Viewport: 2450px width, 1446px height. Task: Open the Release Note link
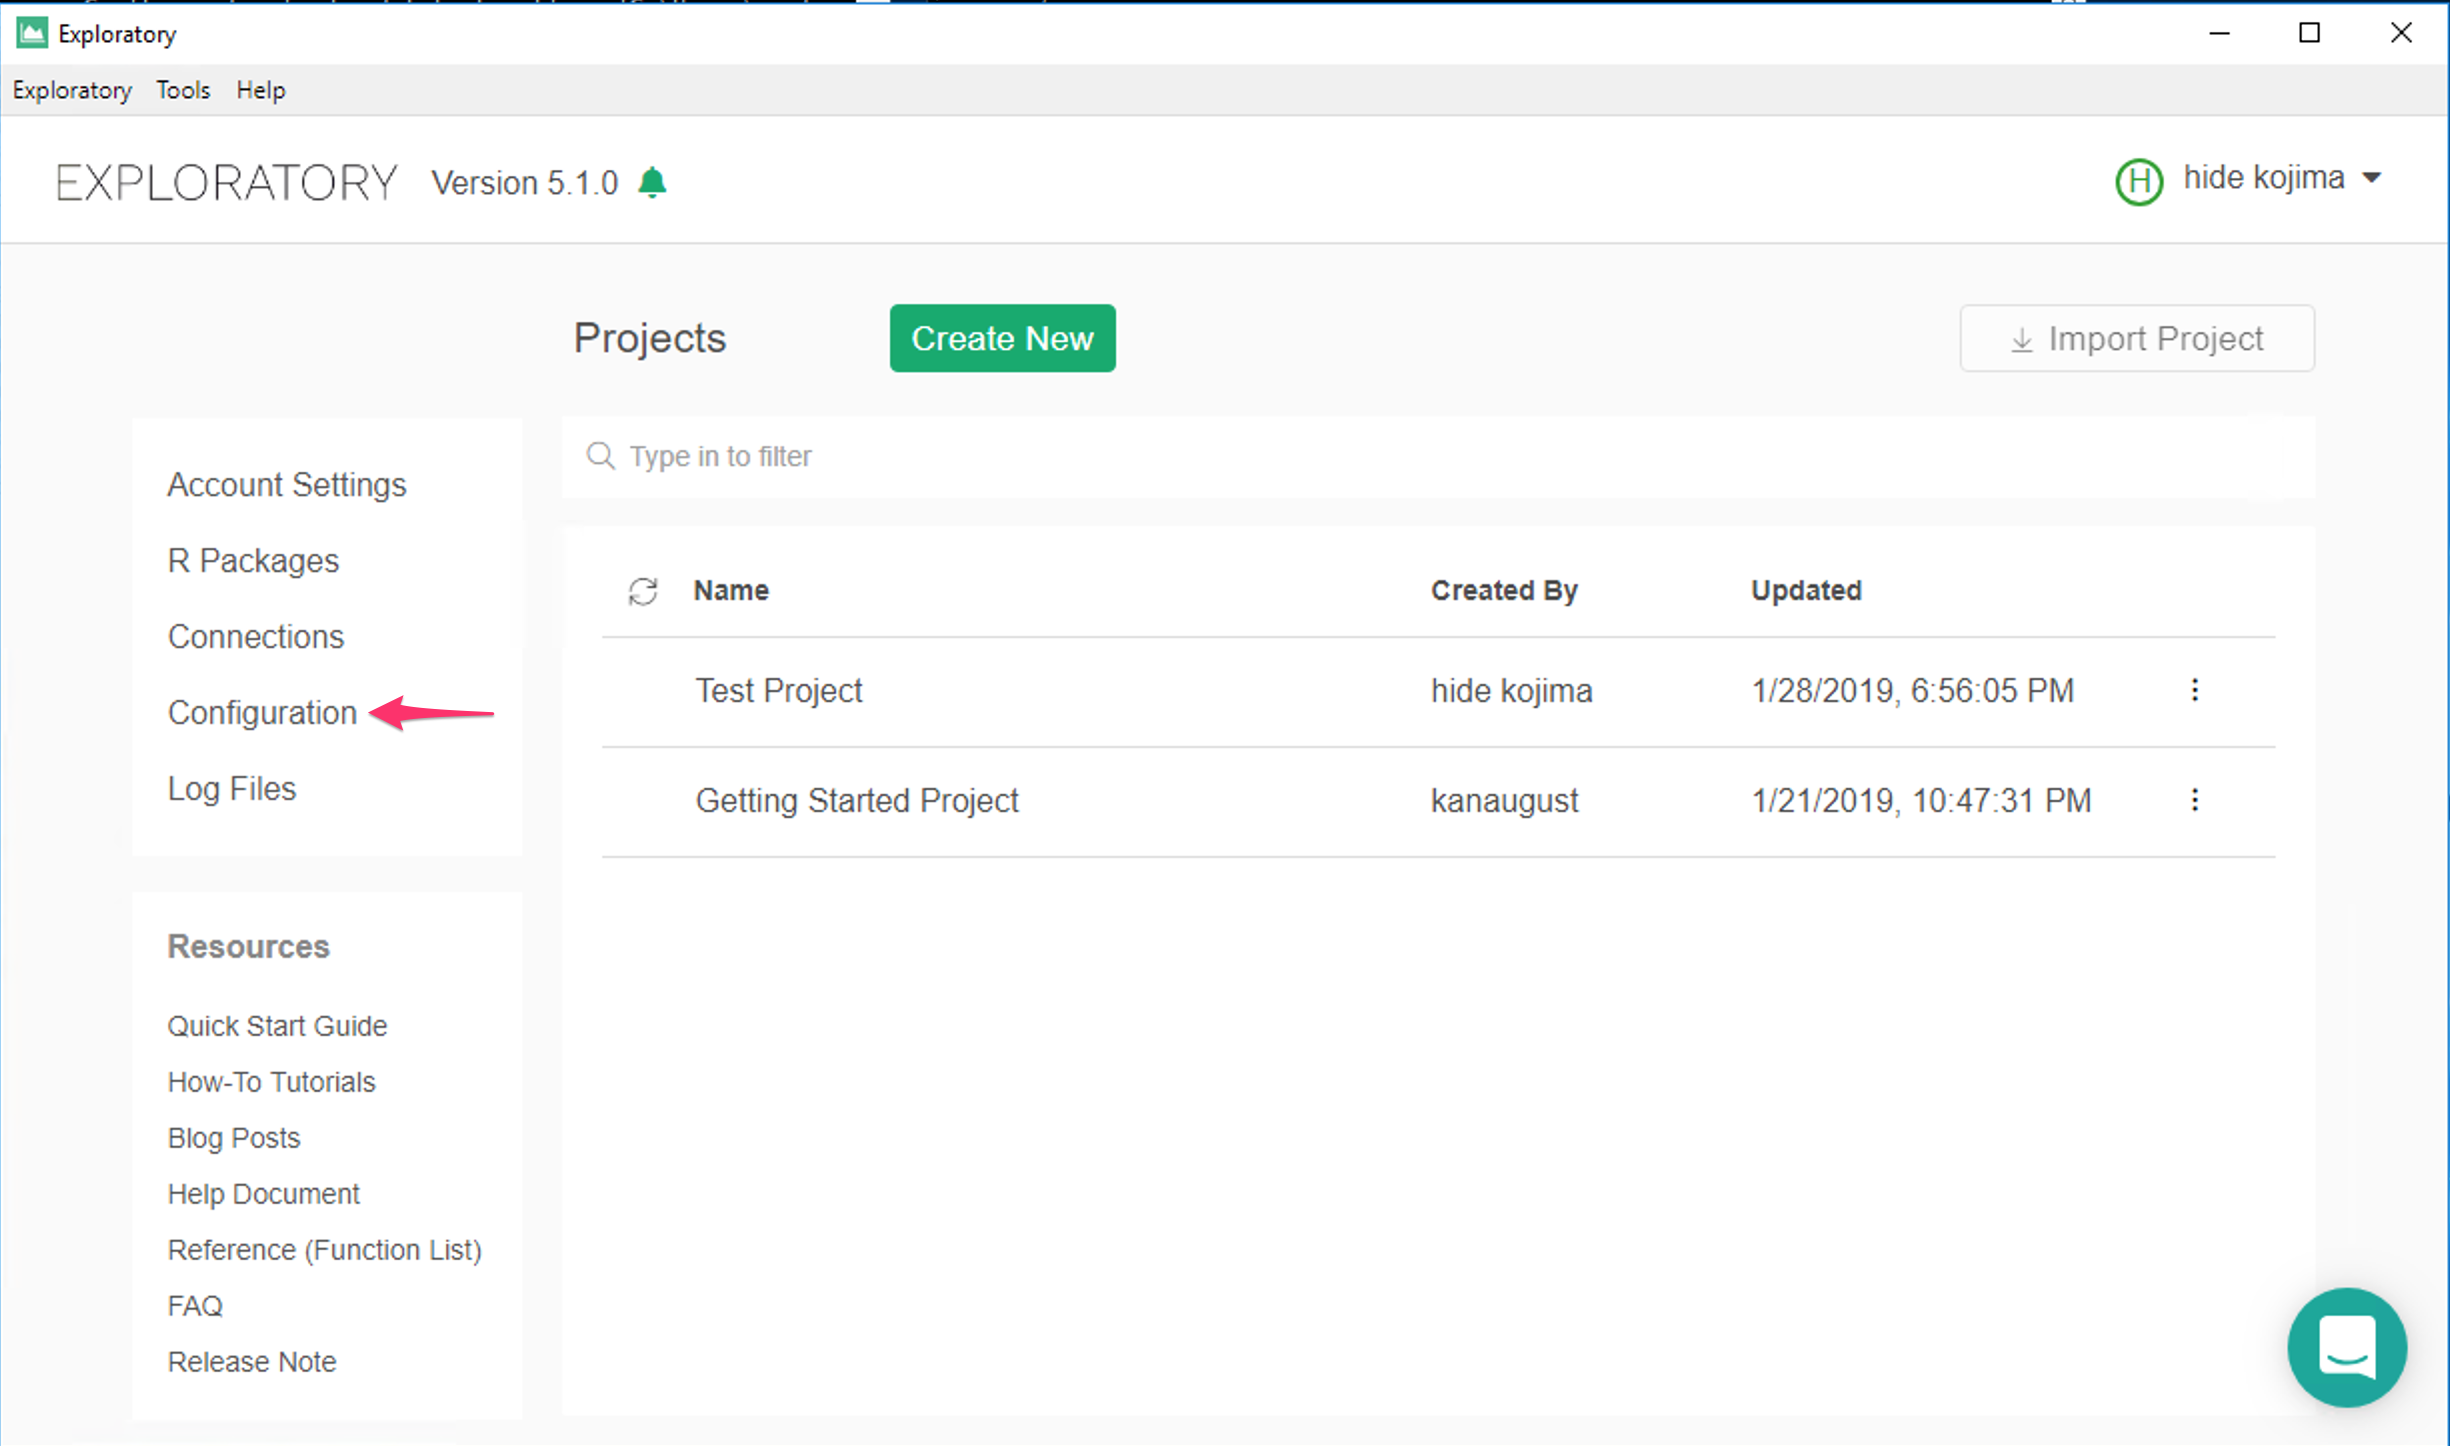(x=252, y=1362)
